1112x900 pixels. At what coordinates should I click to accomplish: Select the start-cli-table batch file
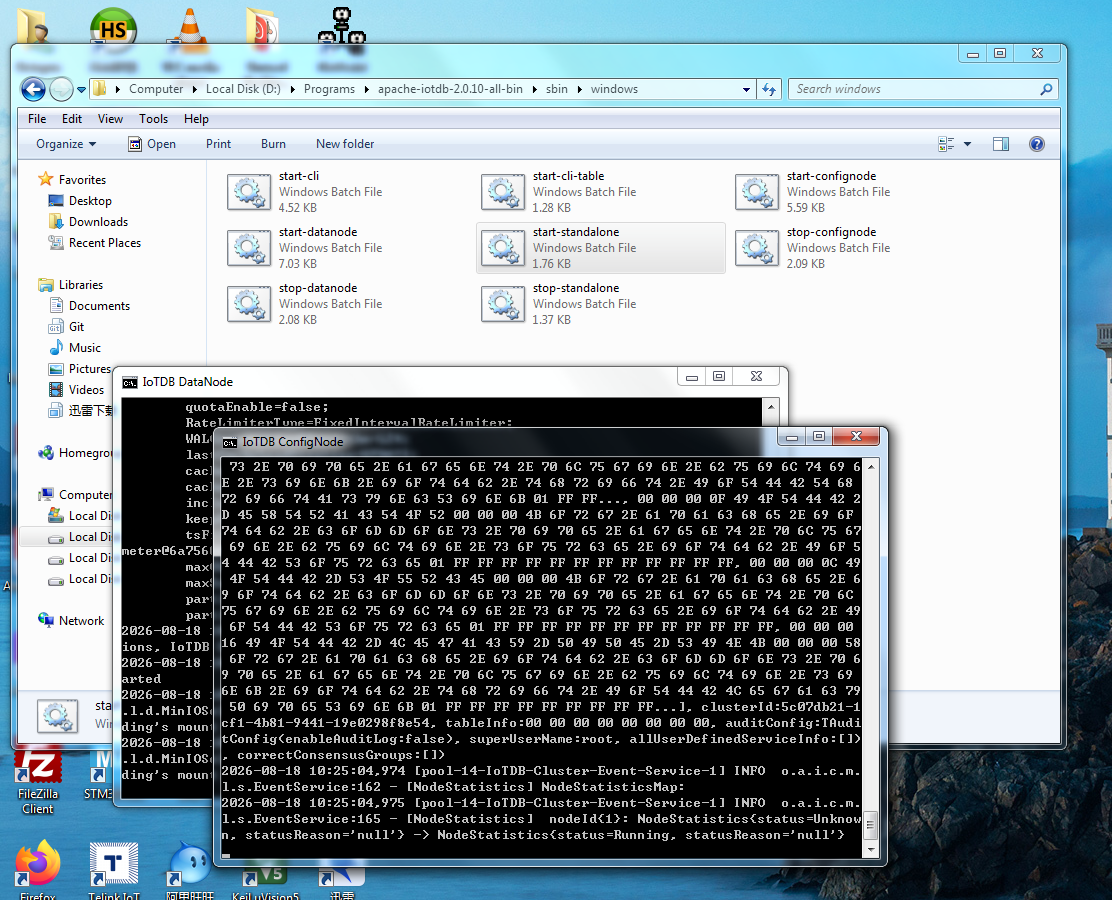[x=560, y=191]
